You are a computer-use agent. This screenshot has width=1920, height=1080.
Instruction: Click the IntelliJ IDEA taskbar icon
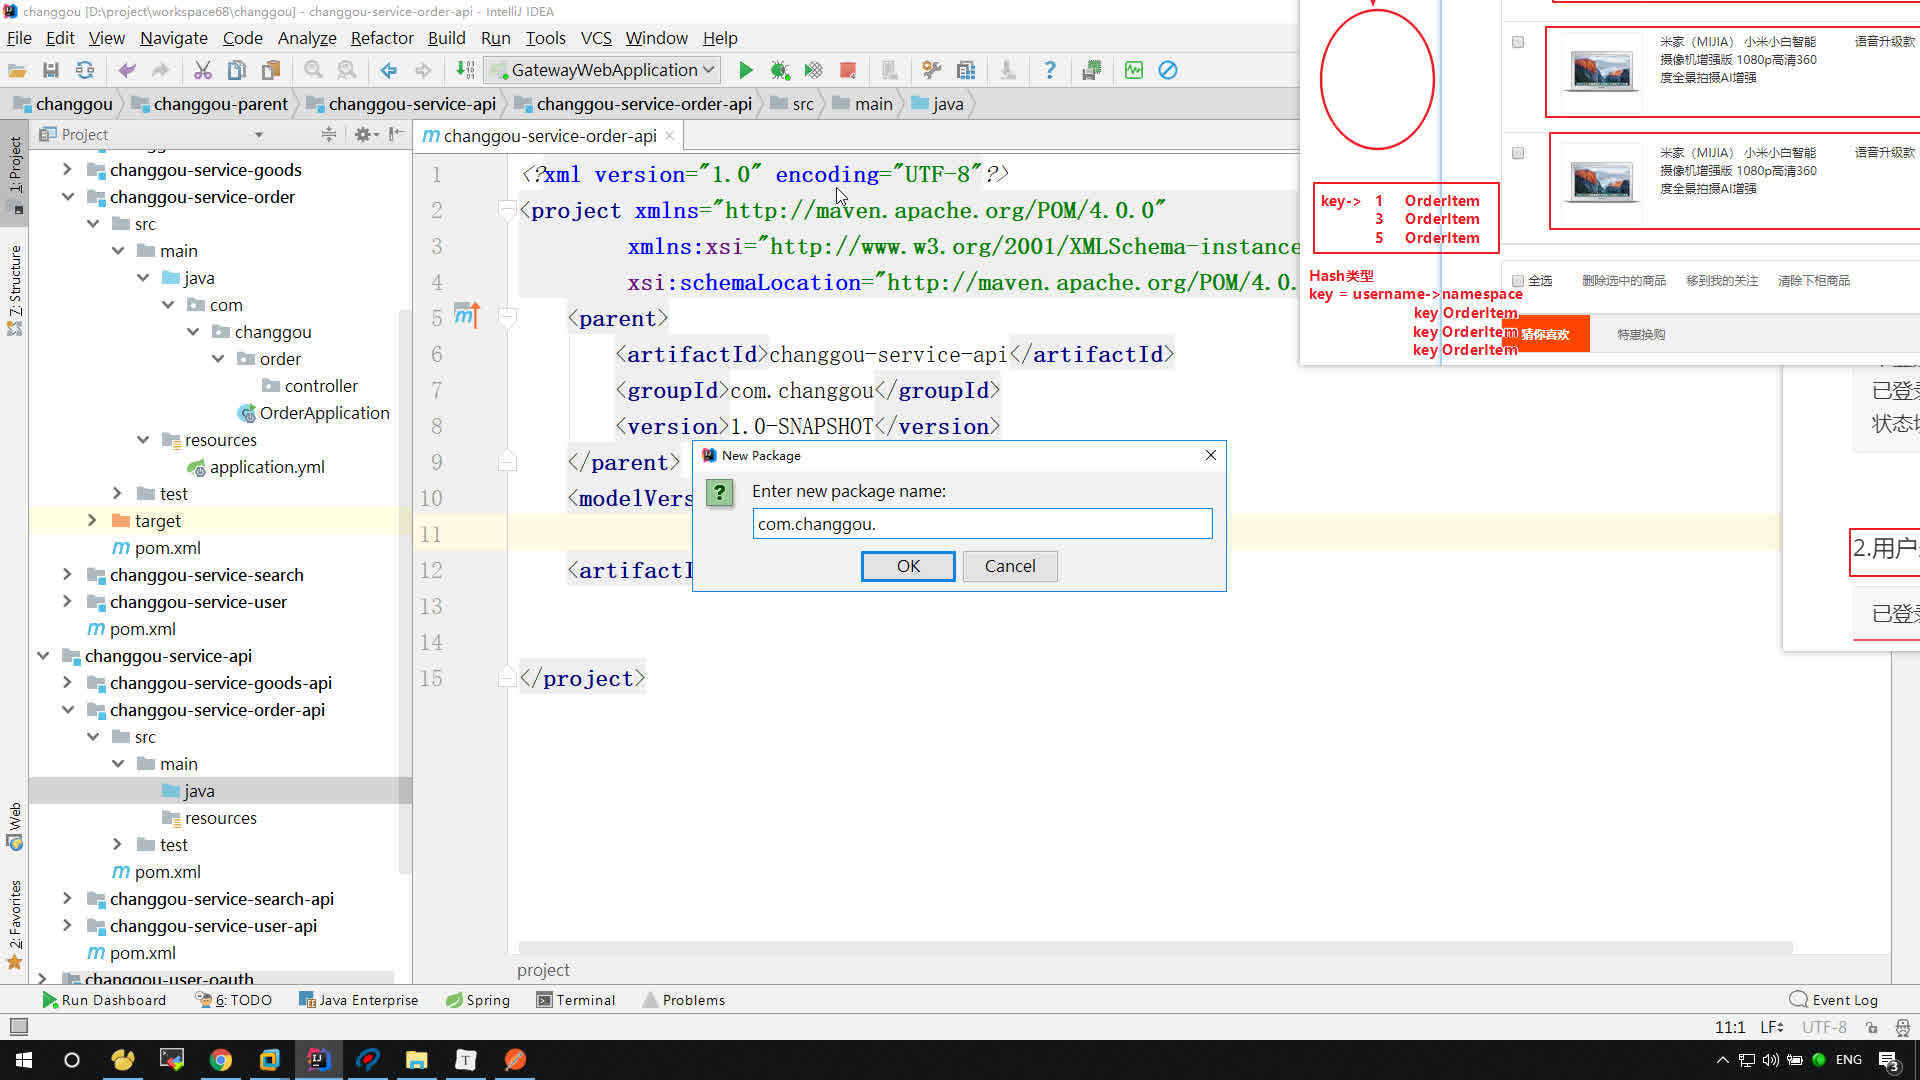[318, 1060]
